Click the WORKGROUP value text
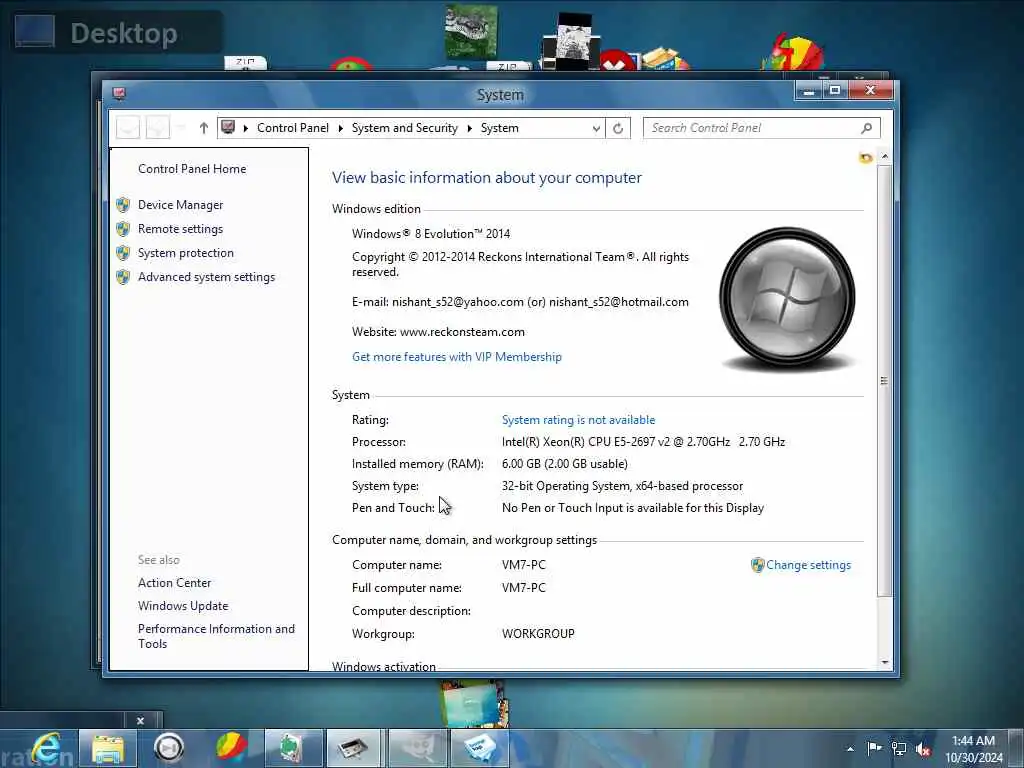1024x768 pixels. point(538,633)
